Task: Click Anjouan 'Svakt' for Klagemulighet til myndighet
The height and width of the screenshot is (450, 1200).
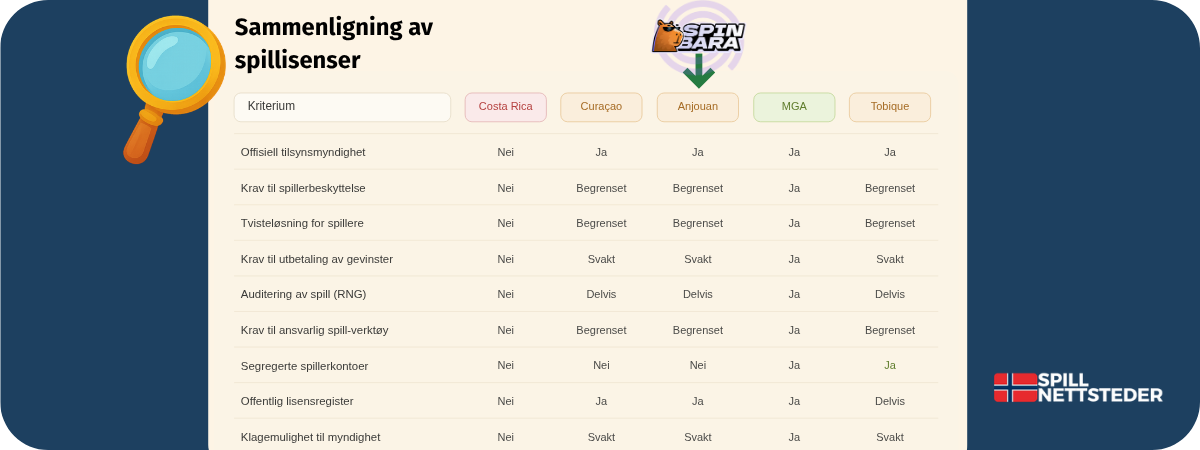Action: tap(698, 437)
